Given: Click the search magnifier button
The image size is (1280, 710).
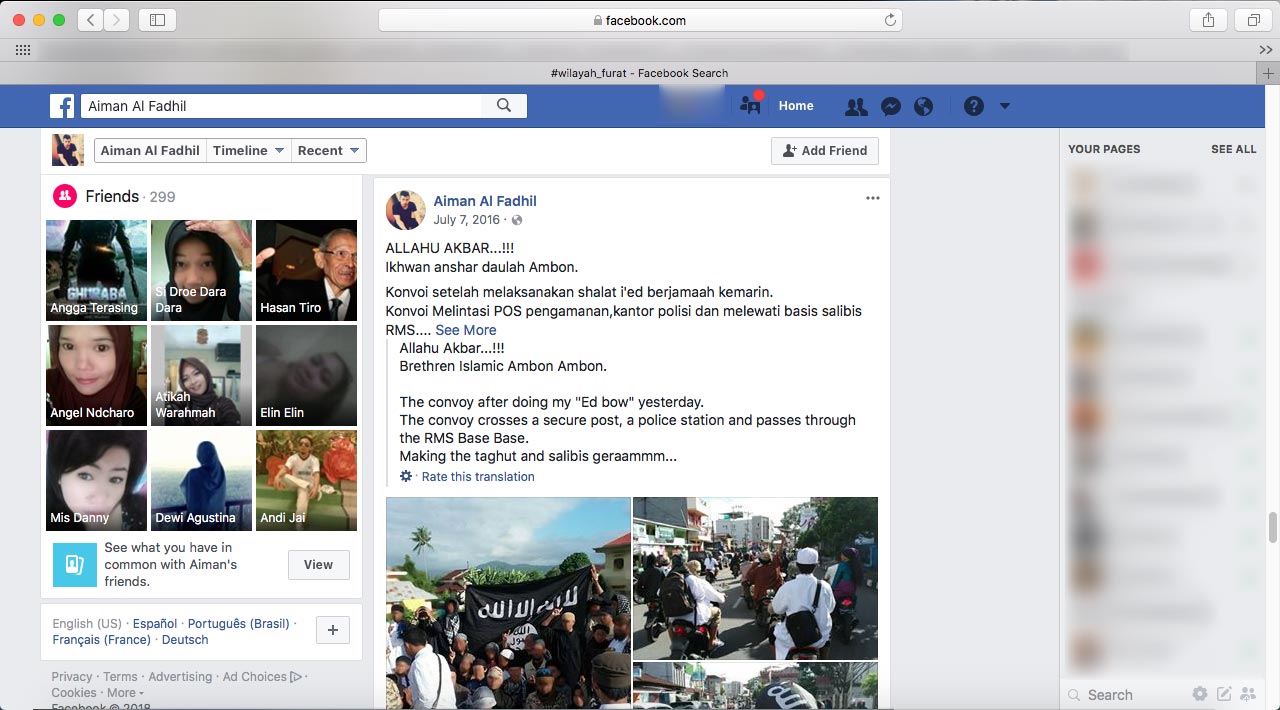Looking at the screenshot, I should pyautogui.click(x=504, y=106).
